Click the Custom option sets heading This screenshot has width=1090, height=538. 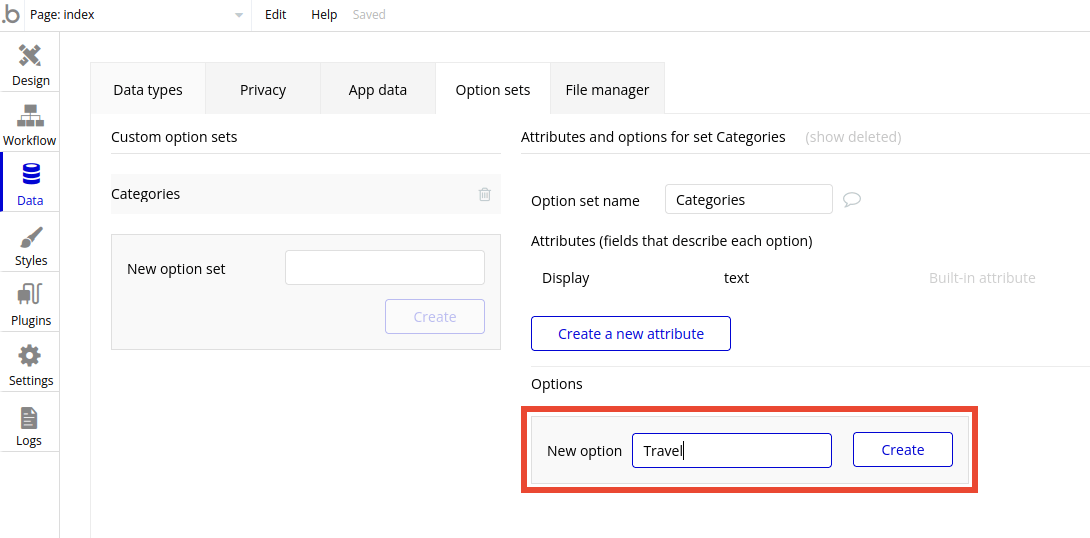174,137
